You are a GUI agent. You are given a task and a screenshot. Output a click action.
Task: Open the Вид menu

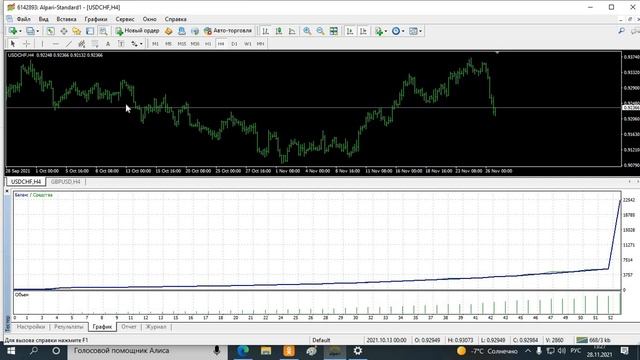click(x=44, y=19)
